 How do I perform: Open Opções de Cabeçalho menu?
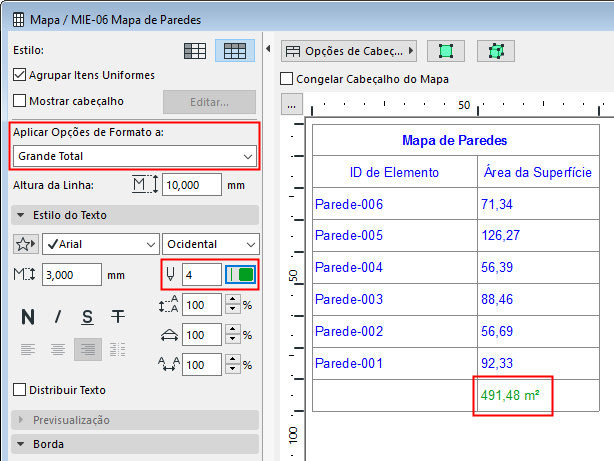point(349,51)
